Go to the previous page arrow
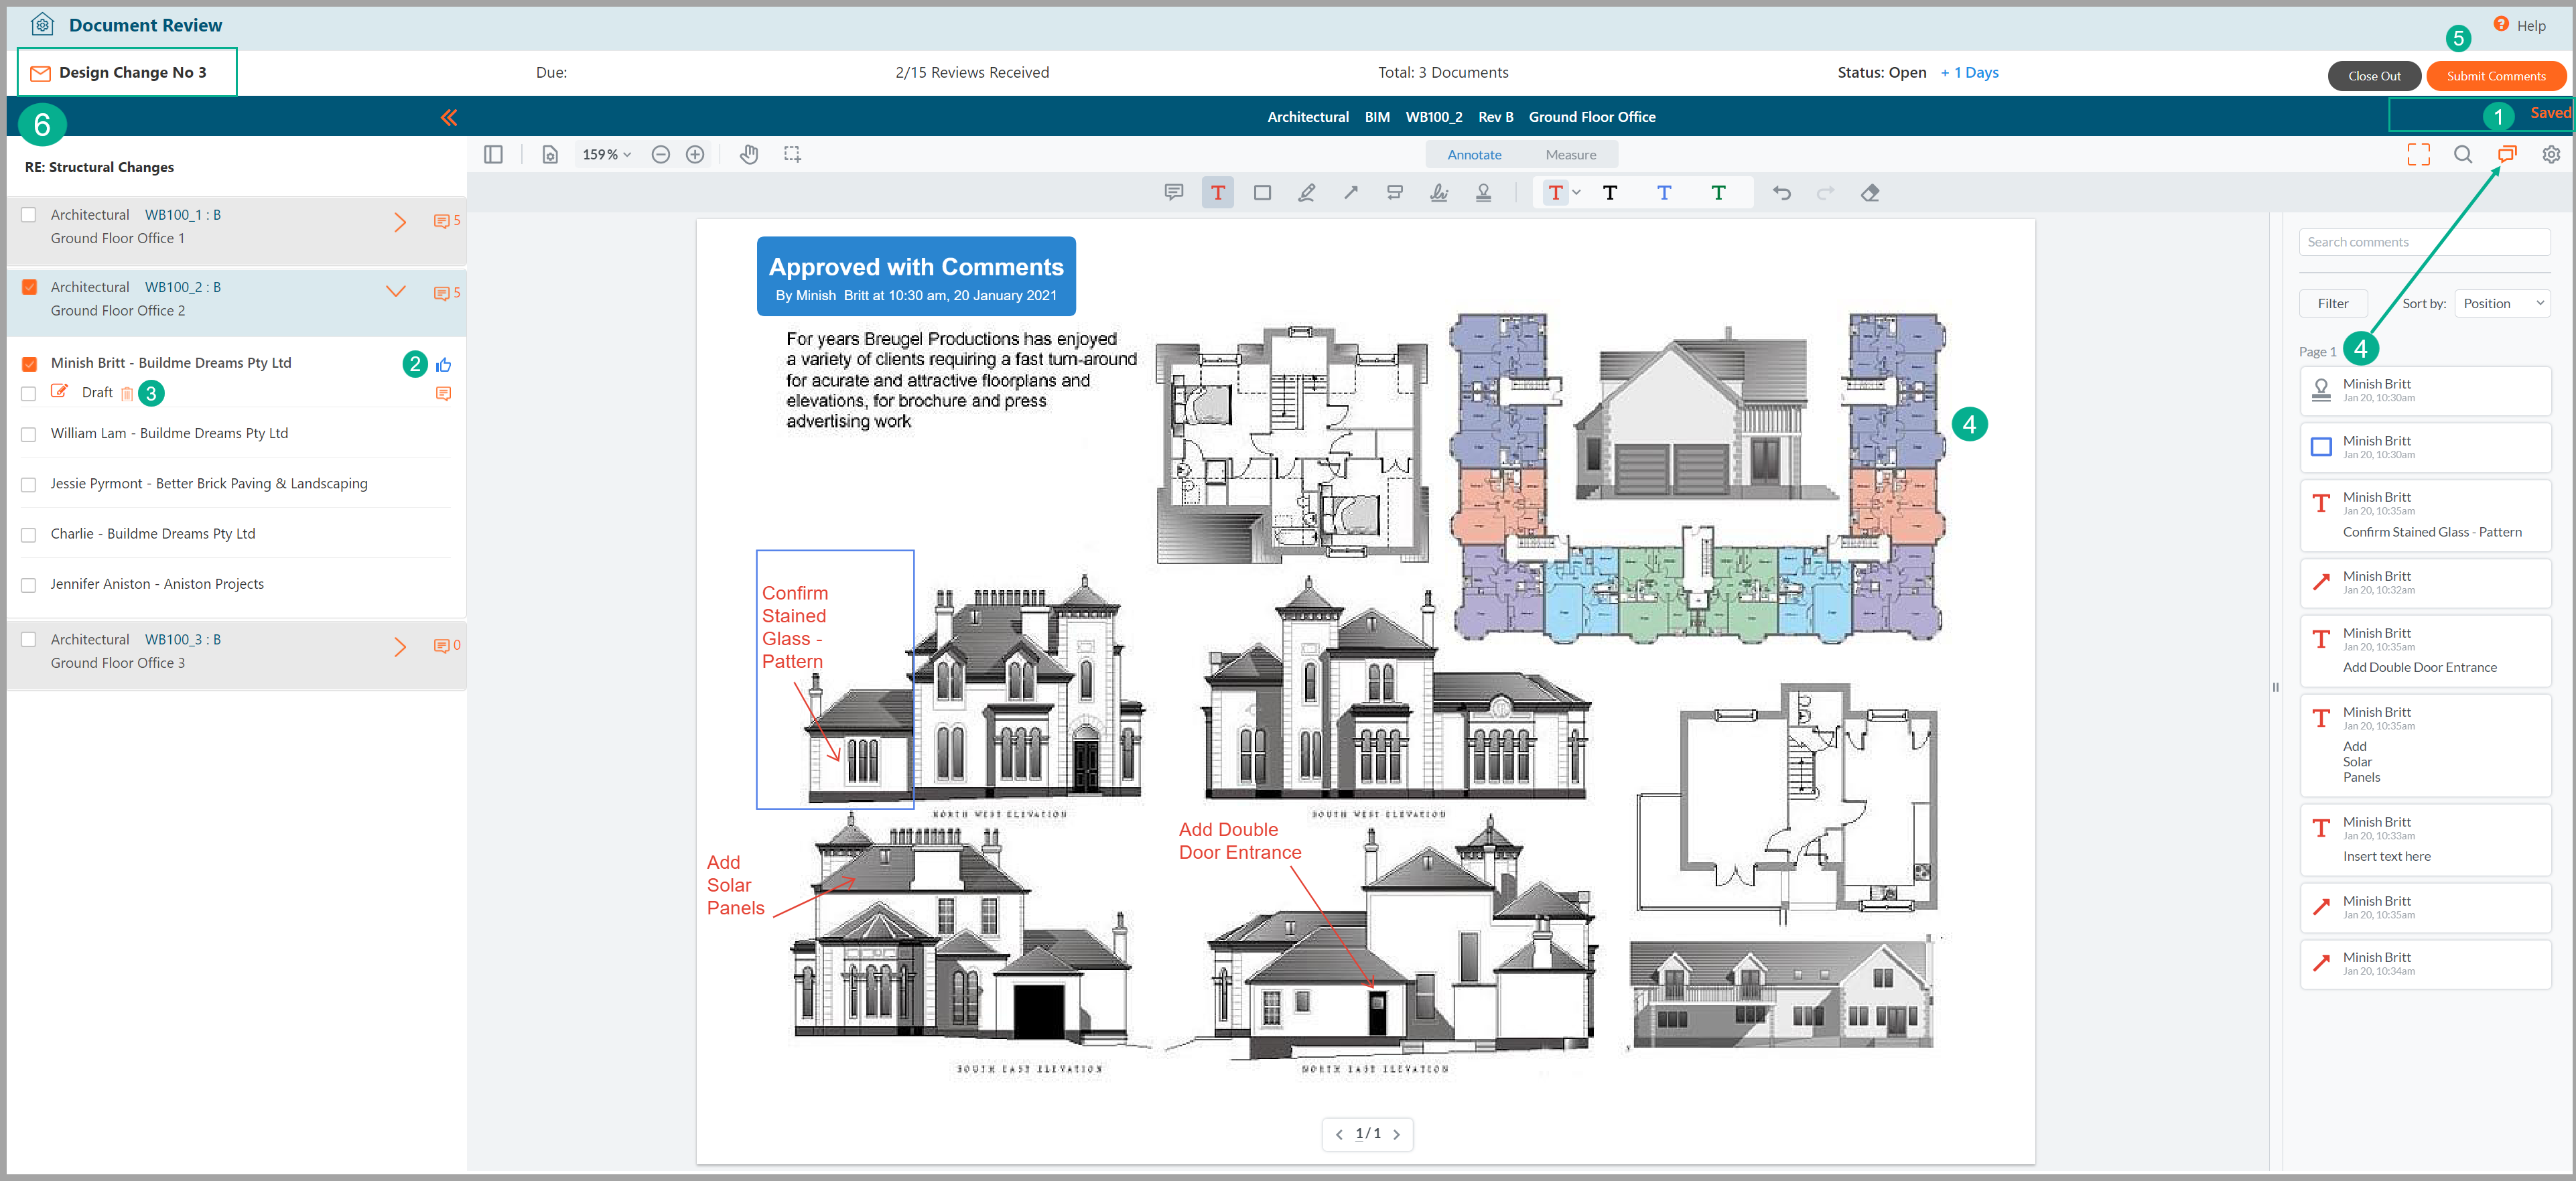 tap(1339, 1134)
